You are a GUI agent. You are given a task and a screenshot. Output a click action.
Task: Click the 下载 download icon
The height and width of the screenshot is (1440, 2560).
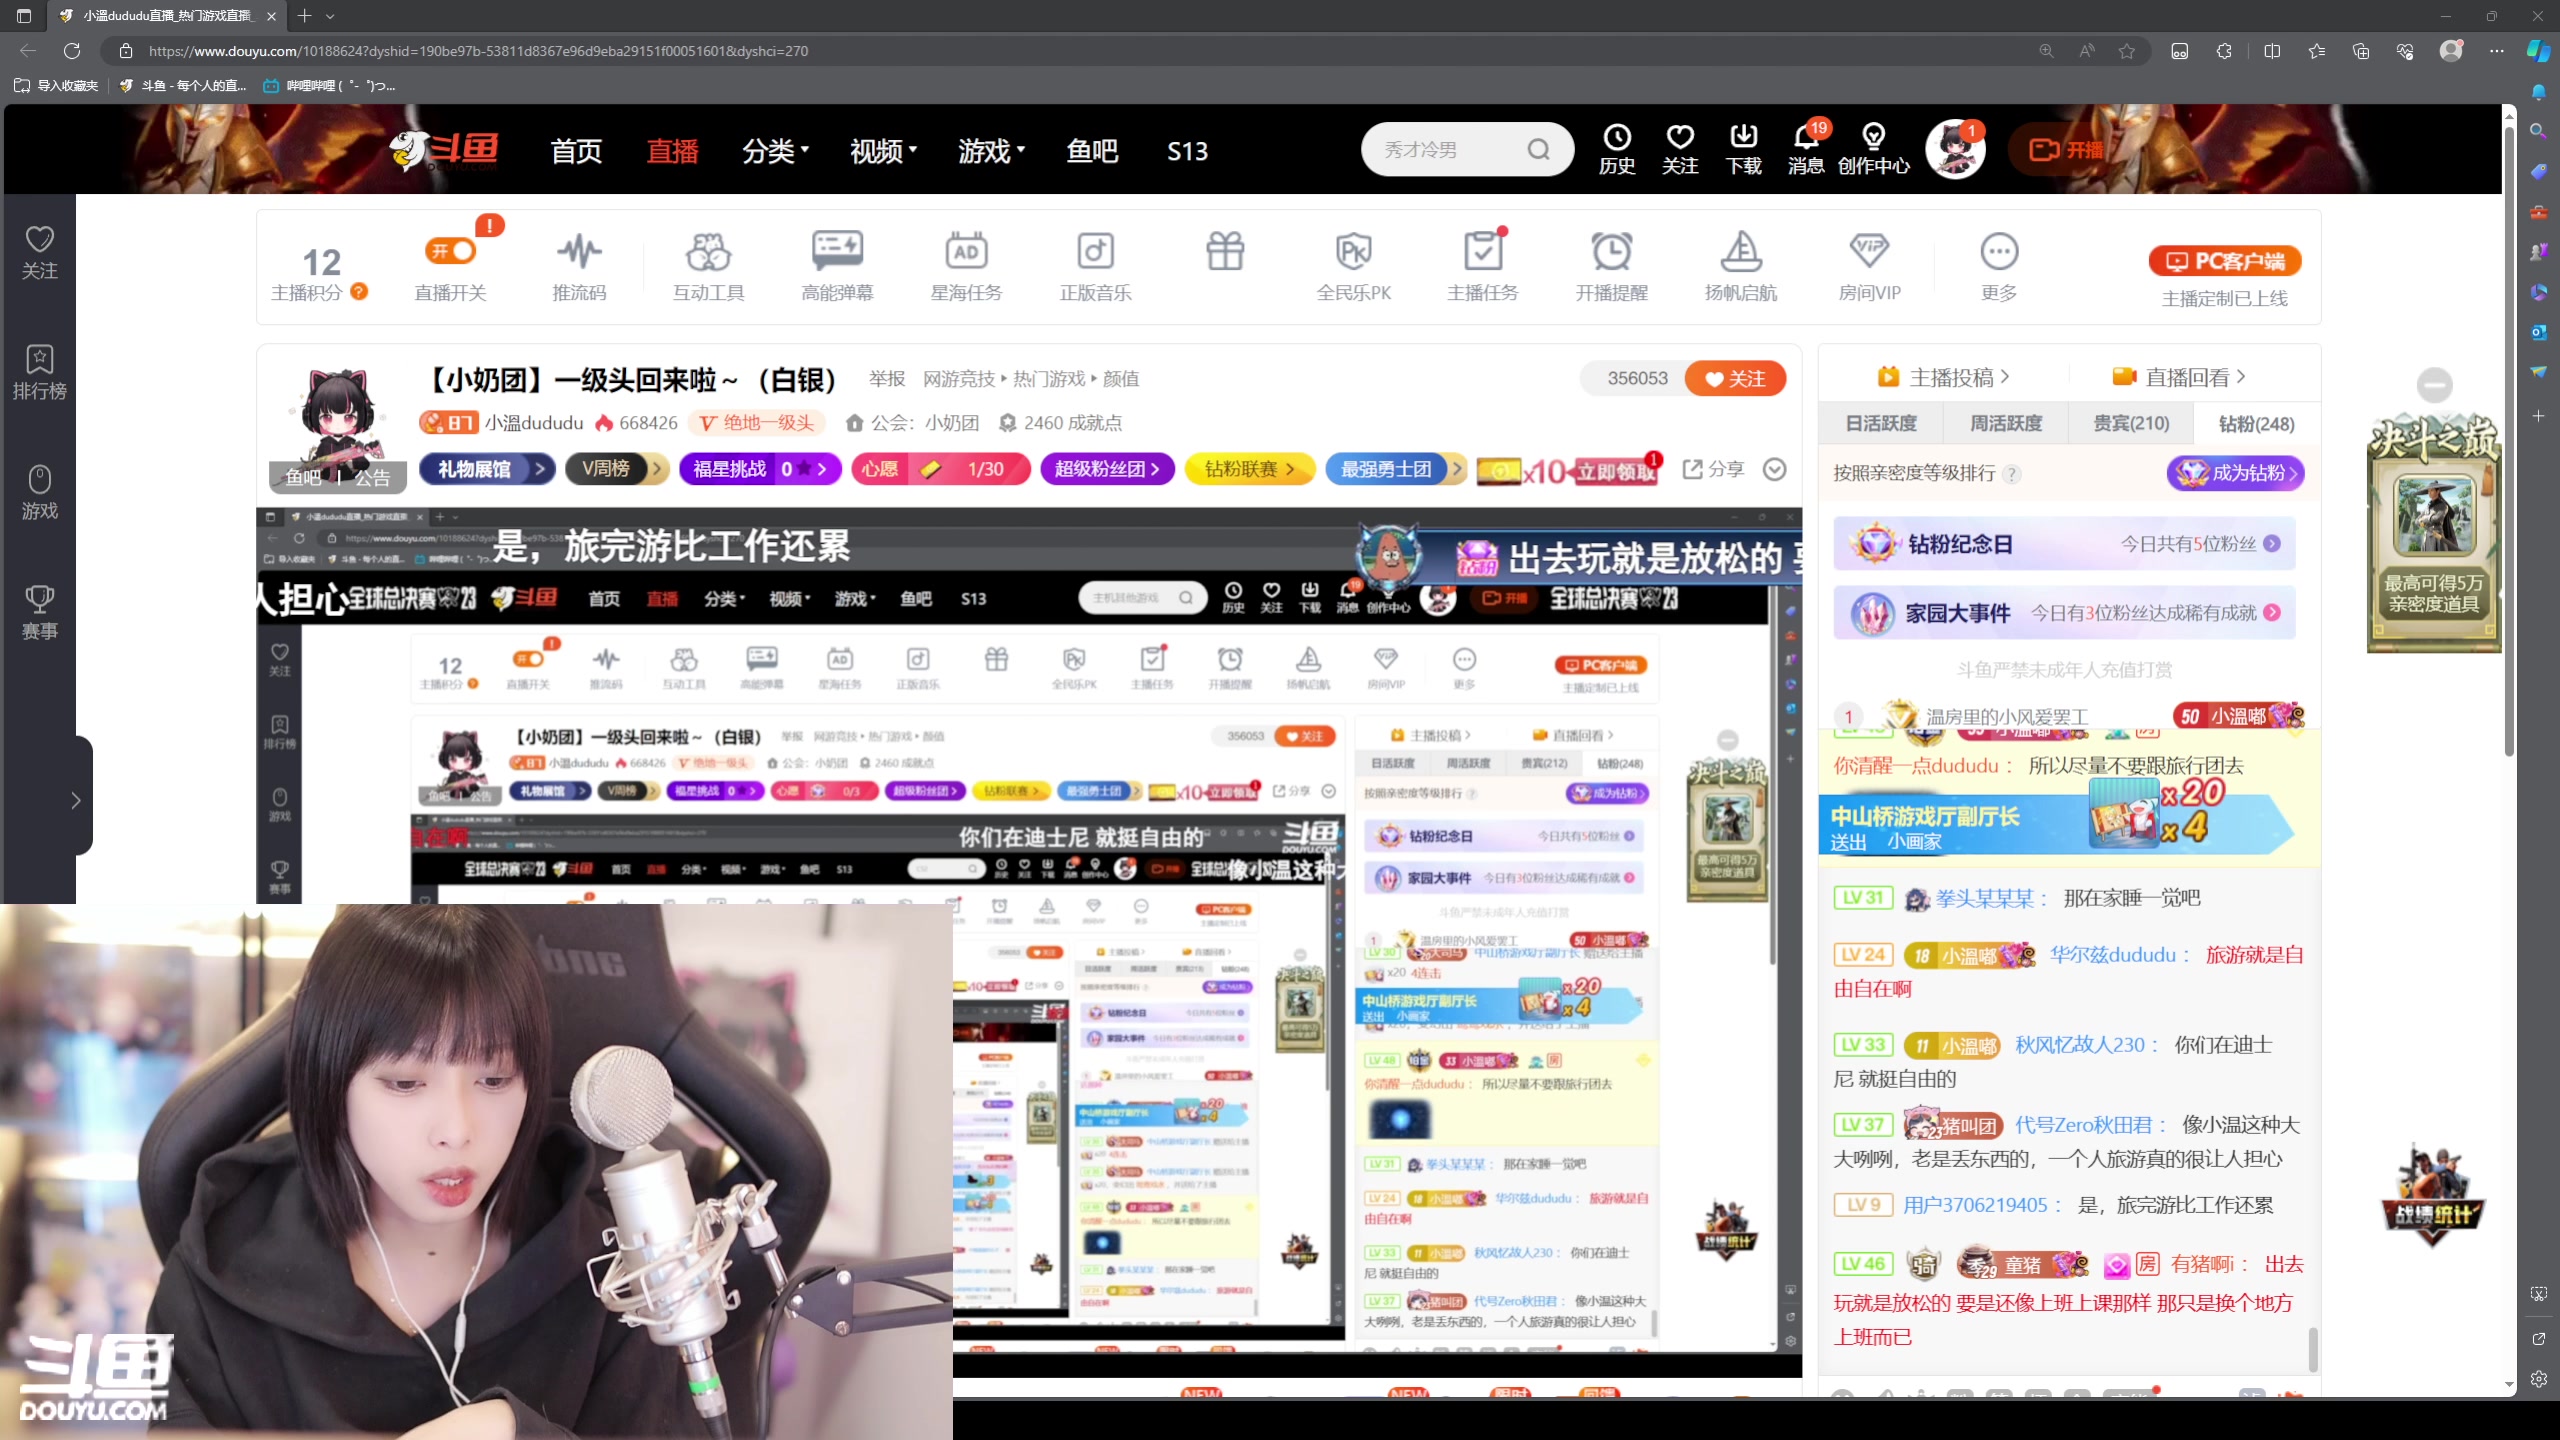[x=1743, y=149]
